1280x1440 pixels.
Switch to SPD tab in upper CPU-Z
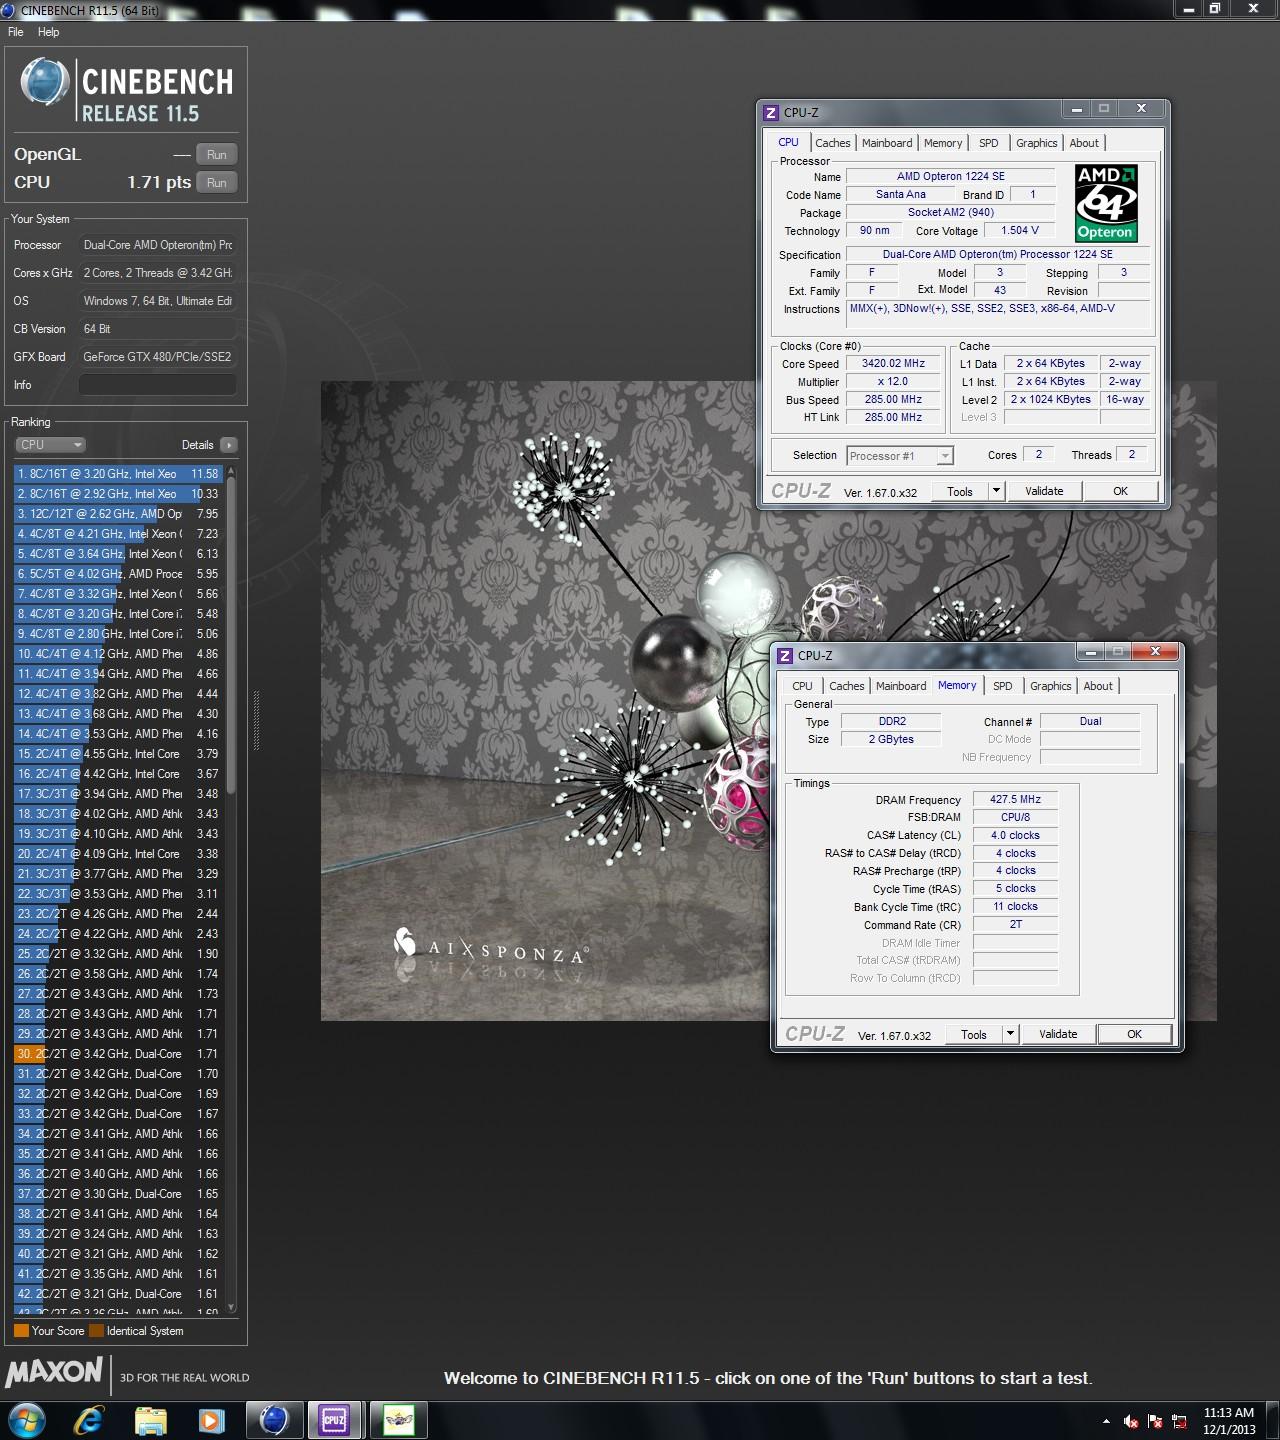coord(989,143)
